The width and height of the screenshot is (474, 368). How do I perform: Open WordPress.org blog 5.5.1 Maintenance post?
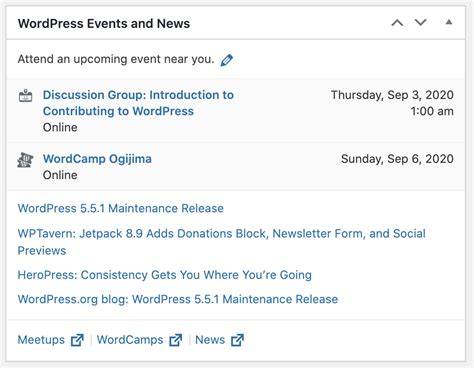(x=178, y=299)
